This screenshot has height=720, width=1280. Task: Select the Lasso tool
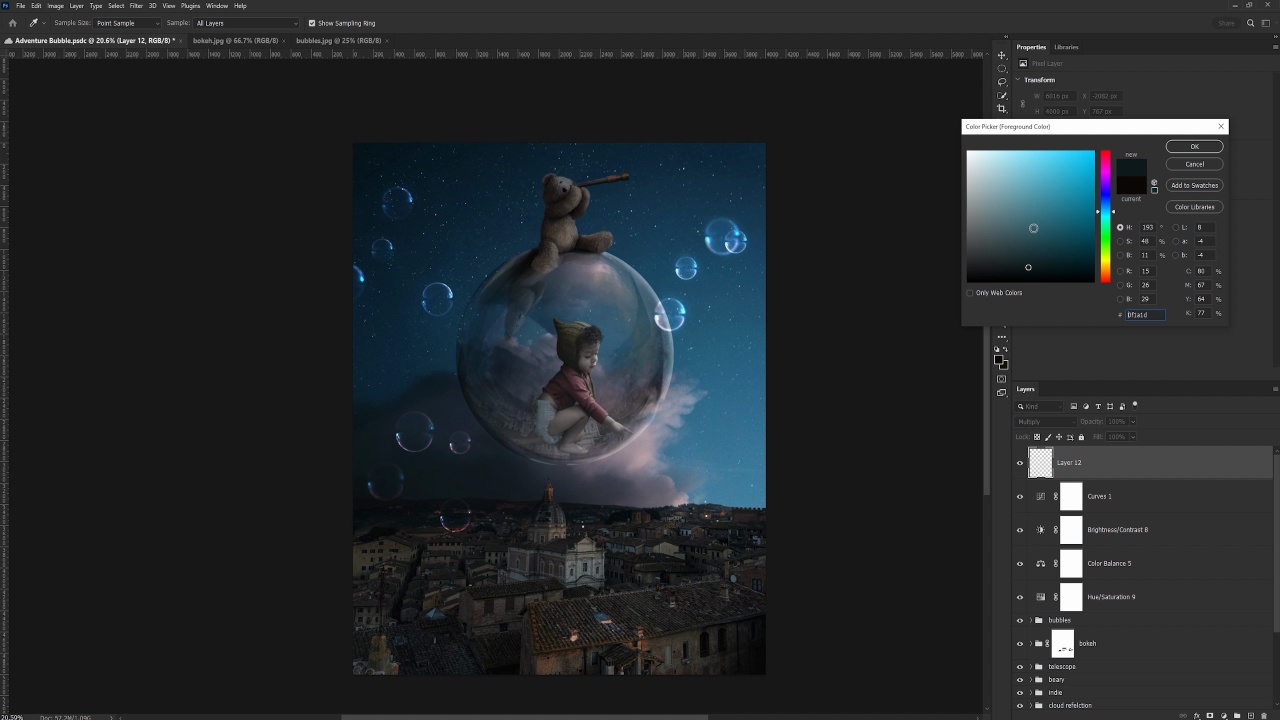point(1002,82)
